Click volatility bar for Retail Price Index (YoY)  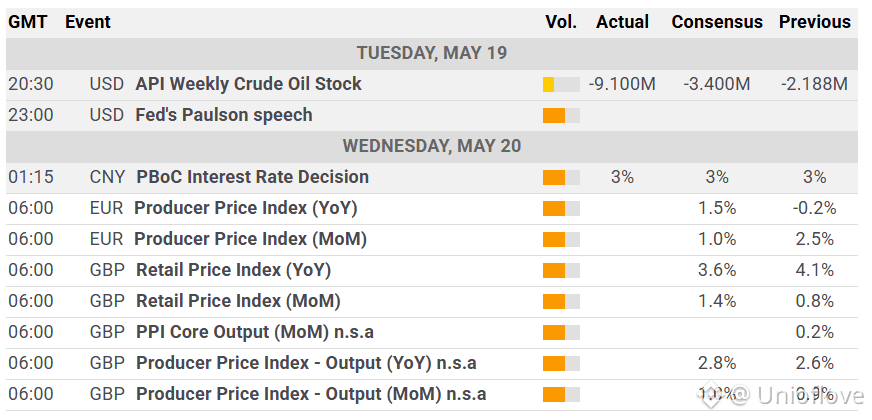pos(561,270)
